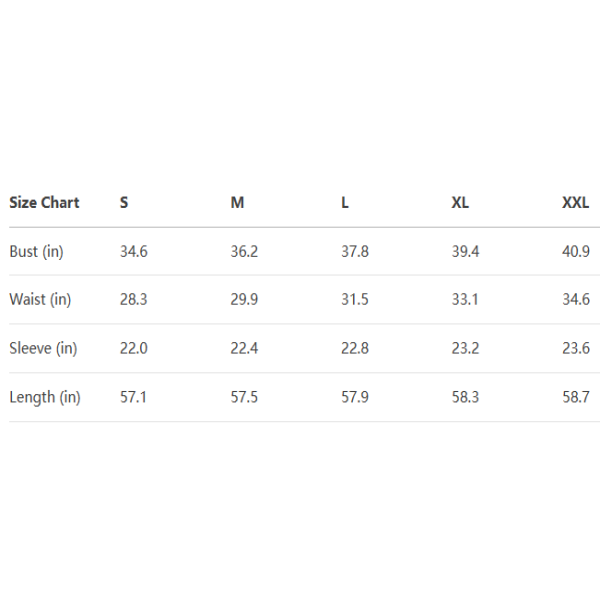Click waist value 28.3 for size S
Viewport: 600px width, 600px height.
(x=133, y=300)
